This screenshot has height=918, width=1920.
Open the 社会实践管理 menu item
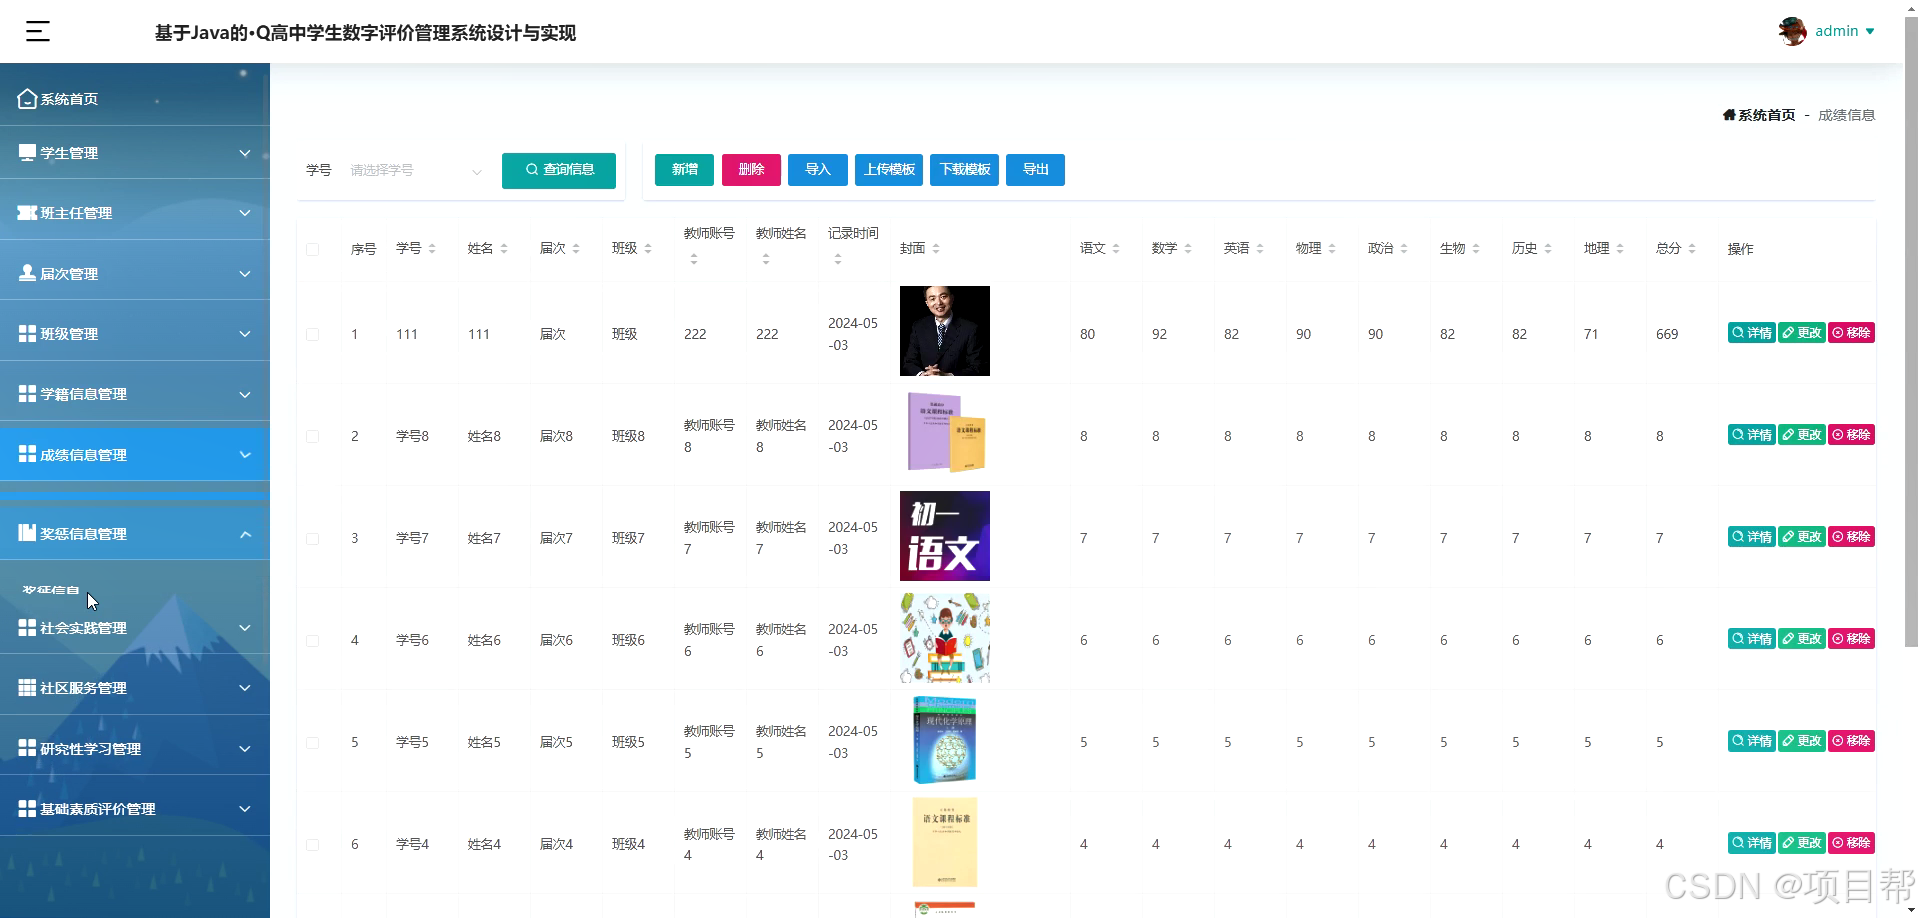tap(135, 628)
